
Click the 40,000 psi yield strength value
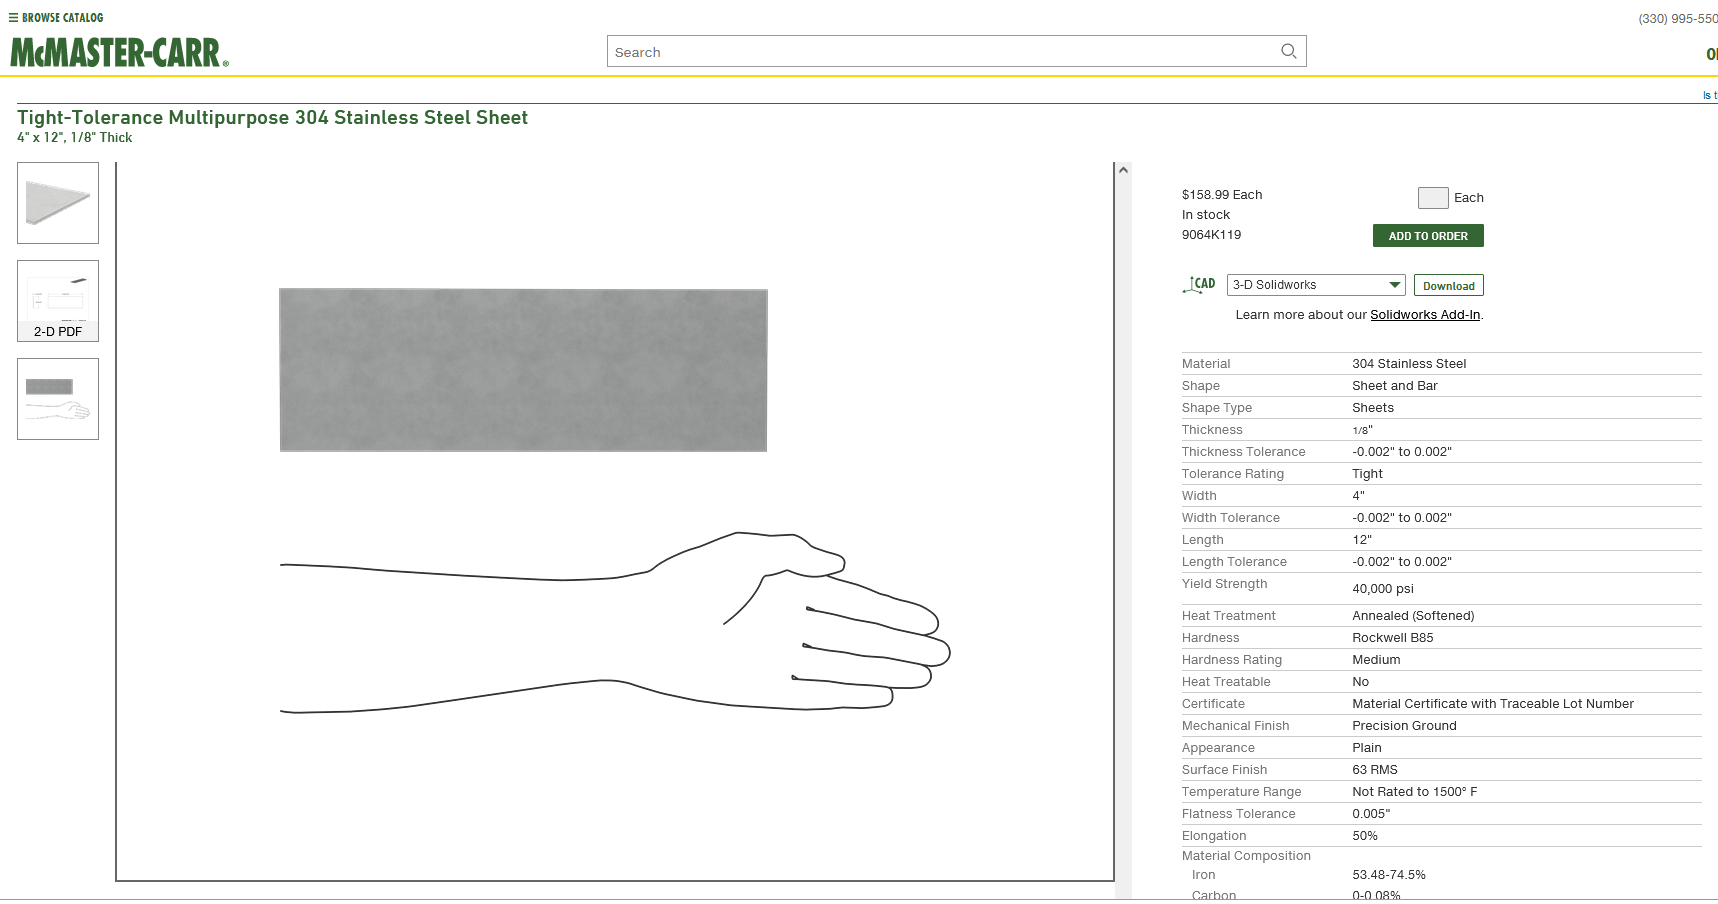(x=1383, y=589)
